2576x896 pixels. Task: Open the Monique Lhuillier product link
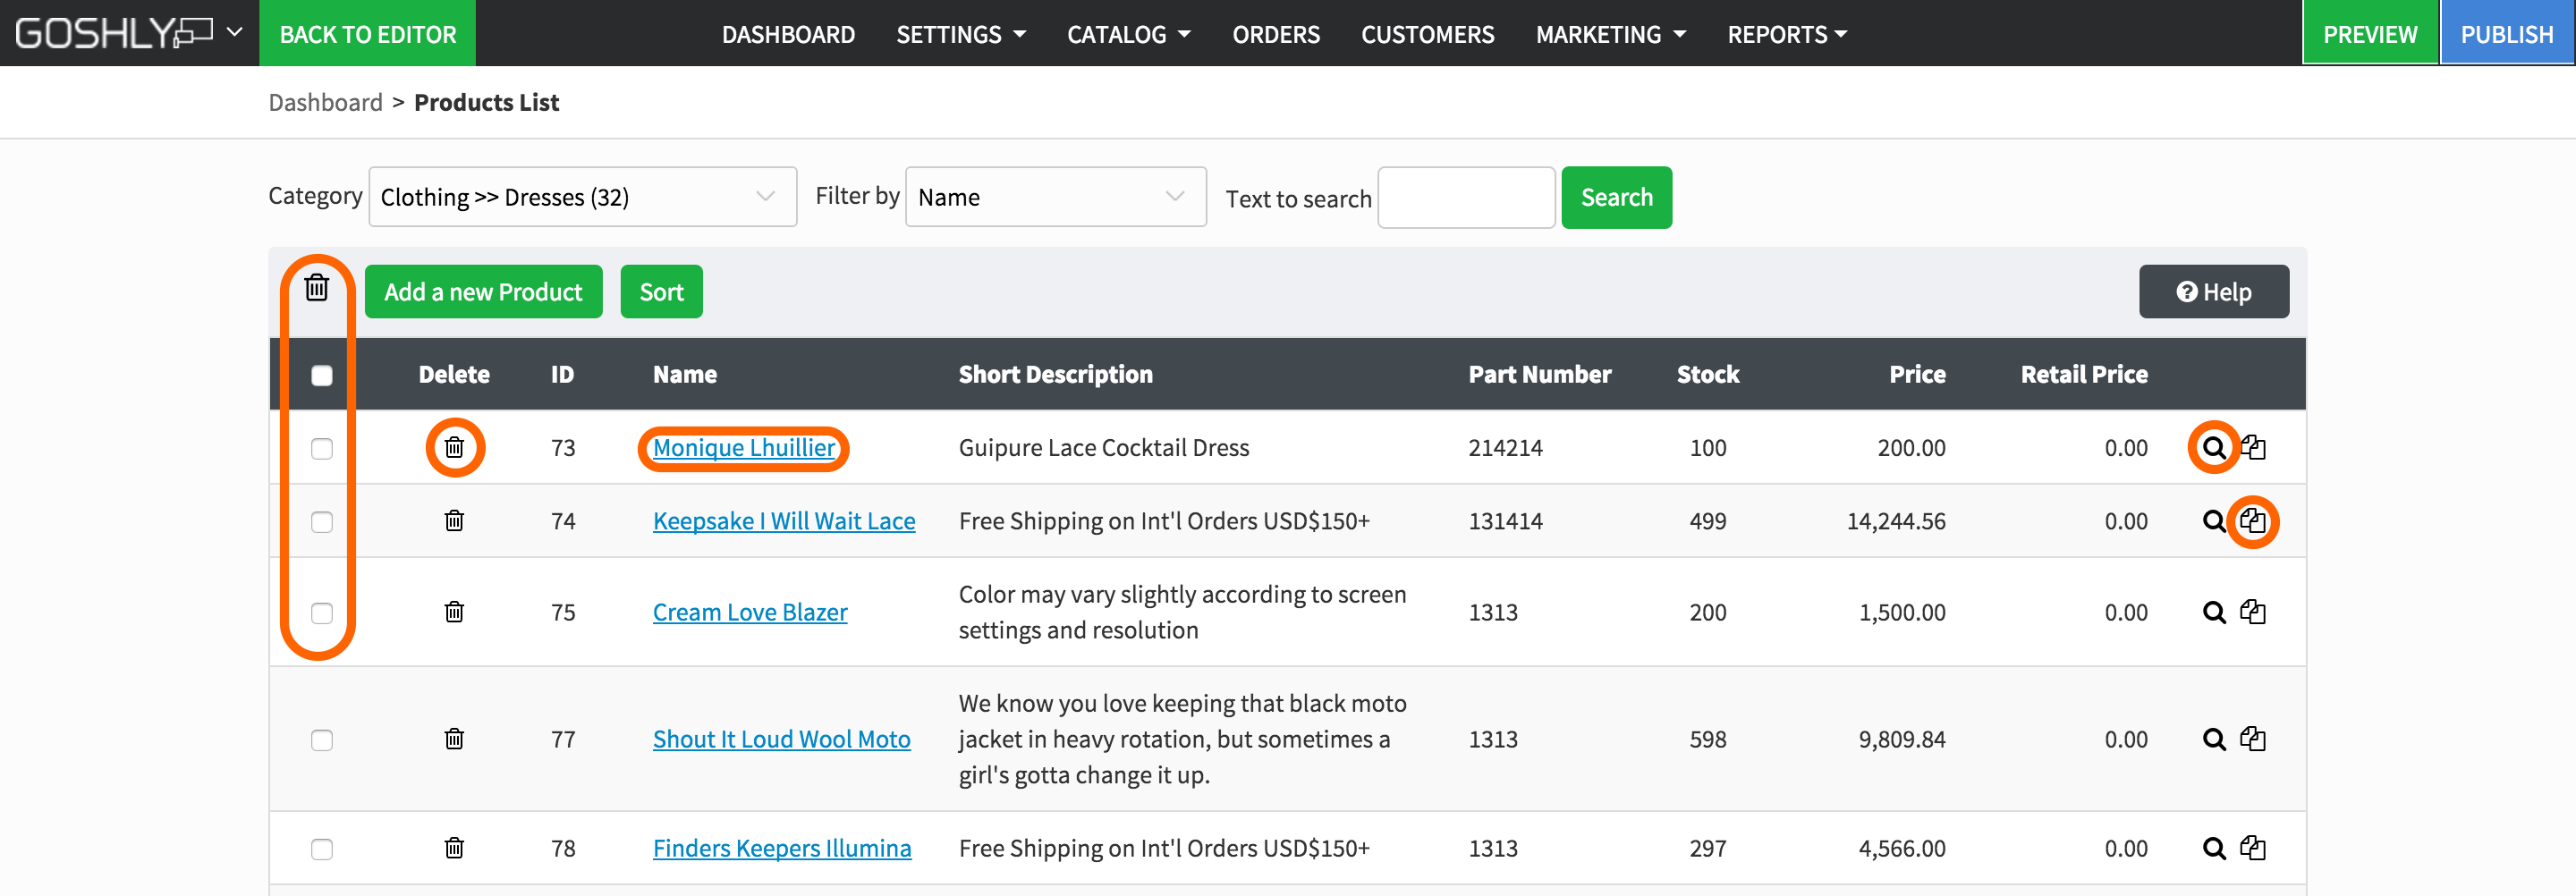[743, 447]
